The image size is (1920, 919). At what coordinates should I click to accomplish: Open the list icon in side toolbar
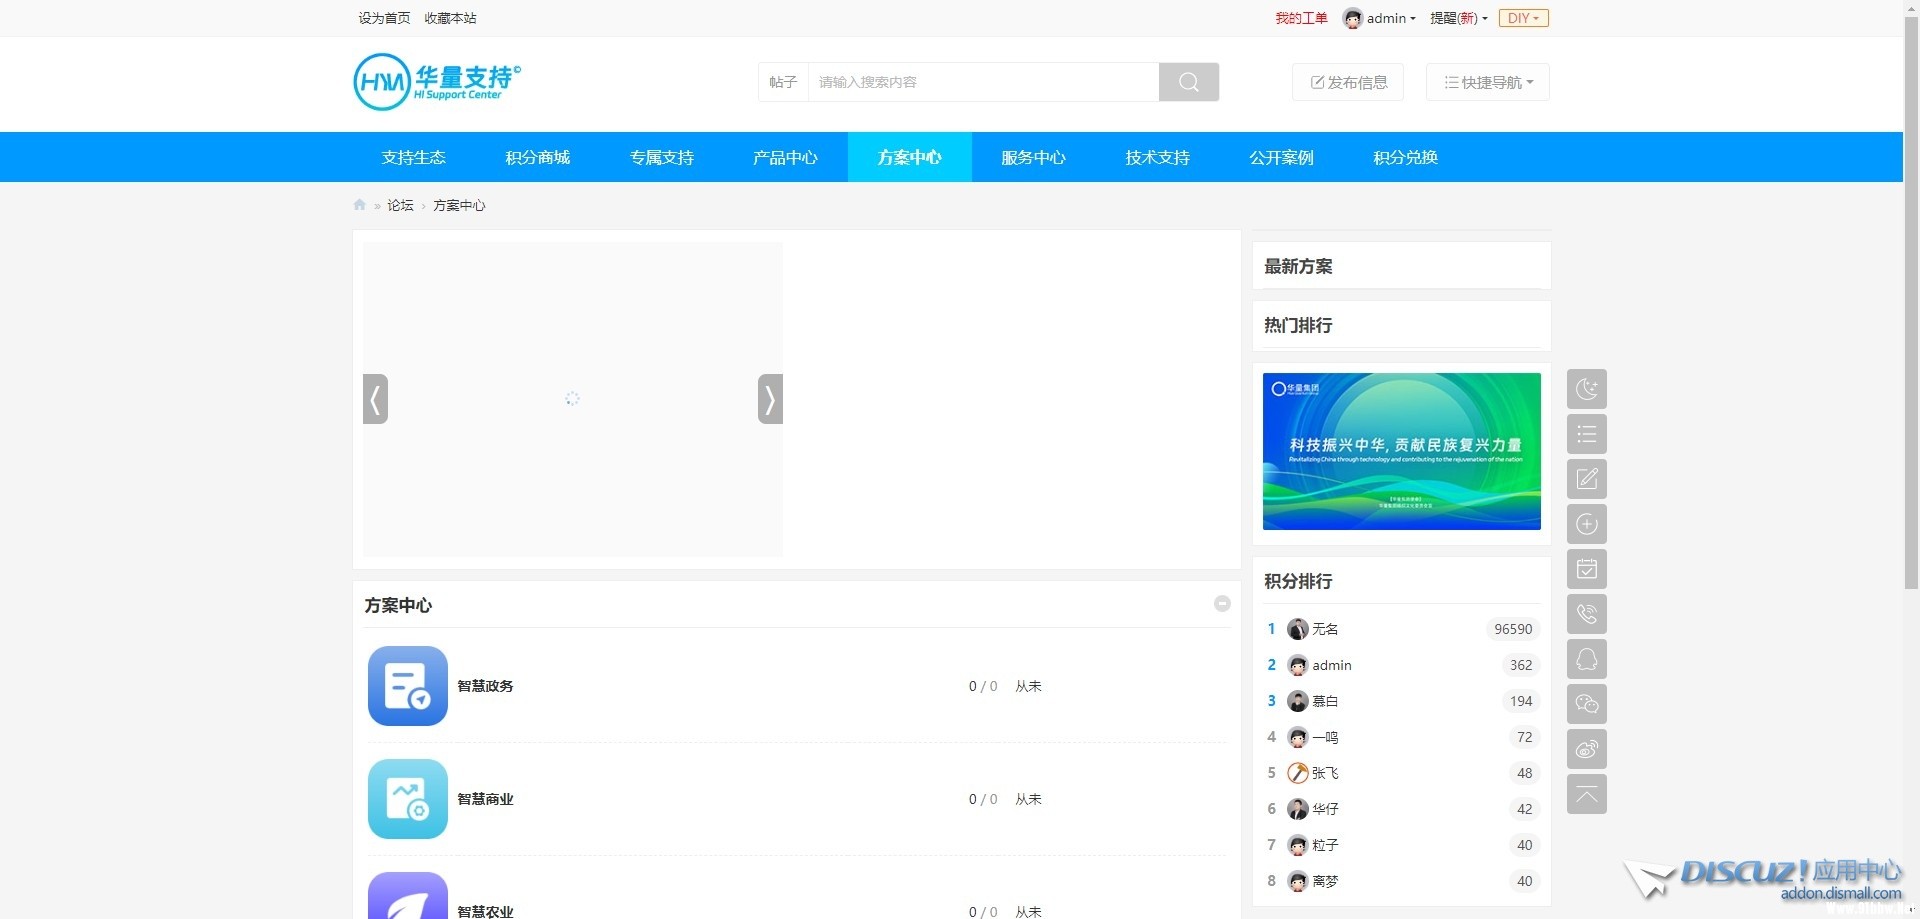point(1586,434)
